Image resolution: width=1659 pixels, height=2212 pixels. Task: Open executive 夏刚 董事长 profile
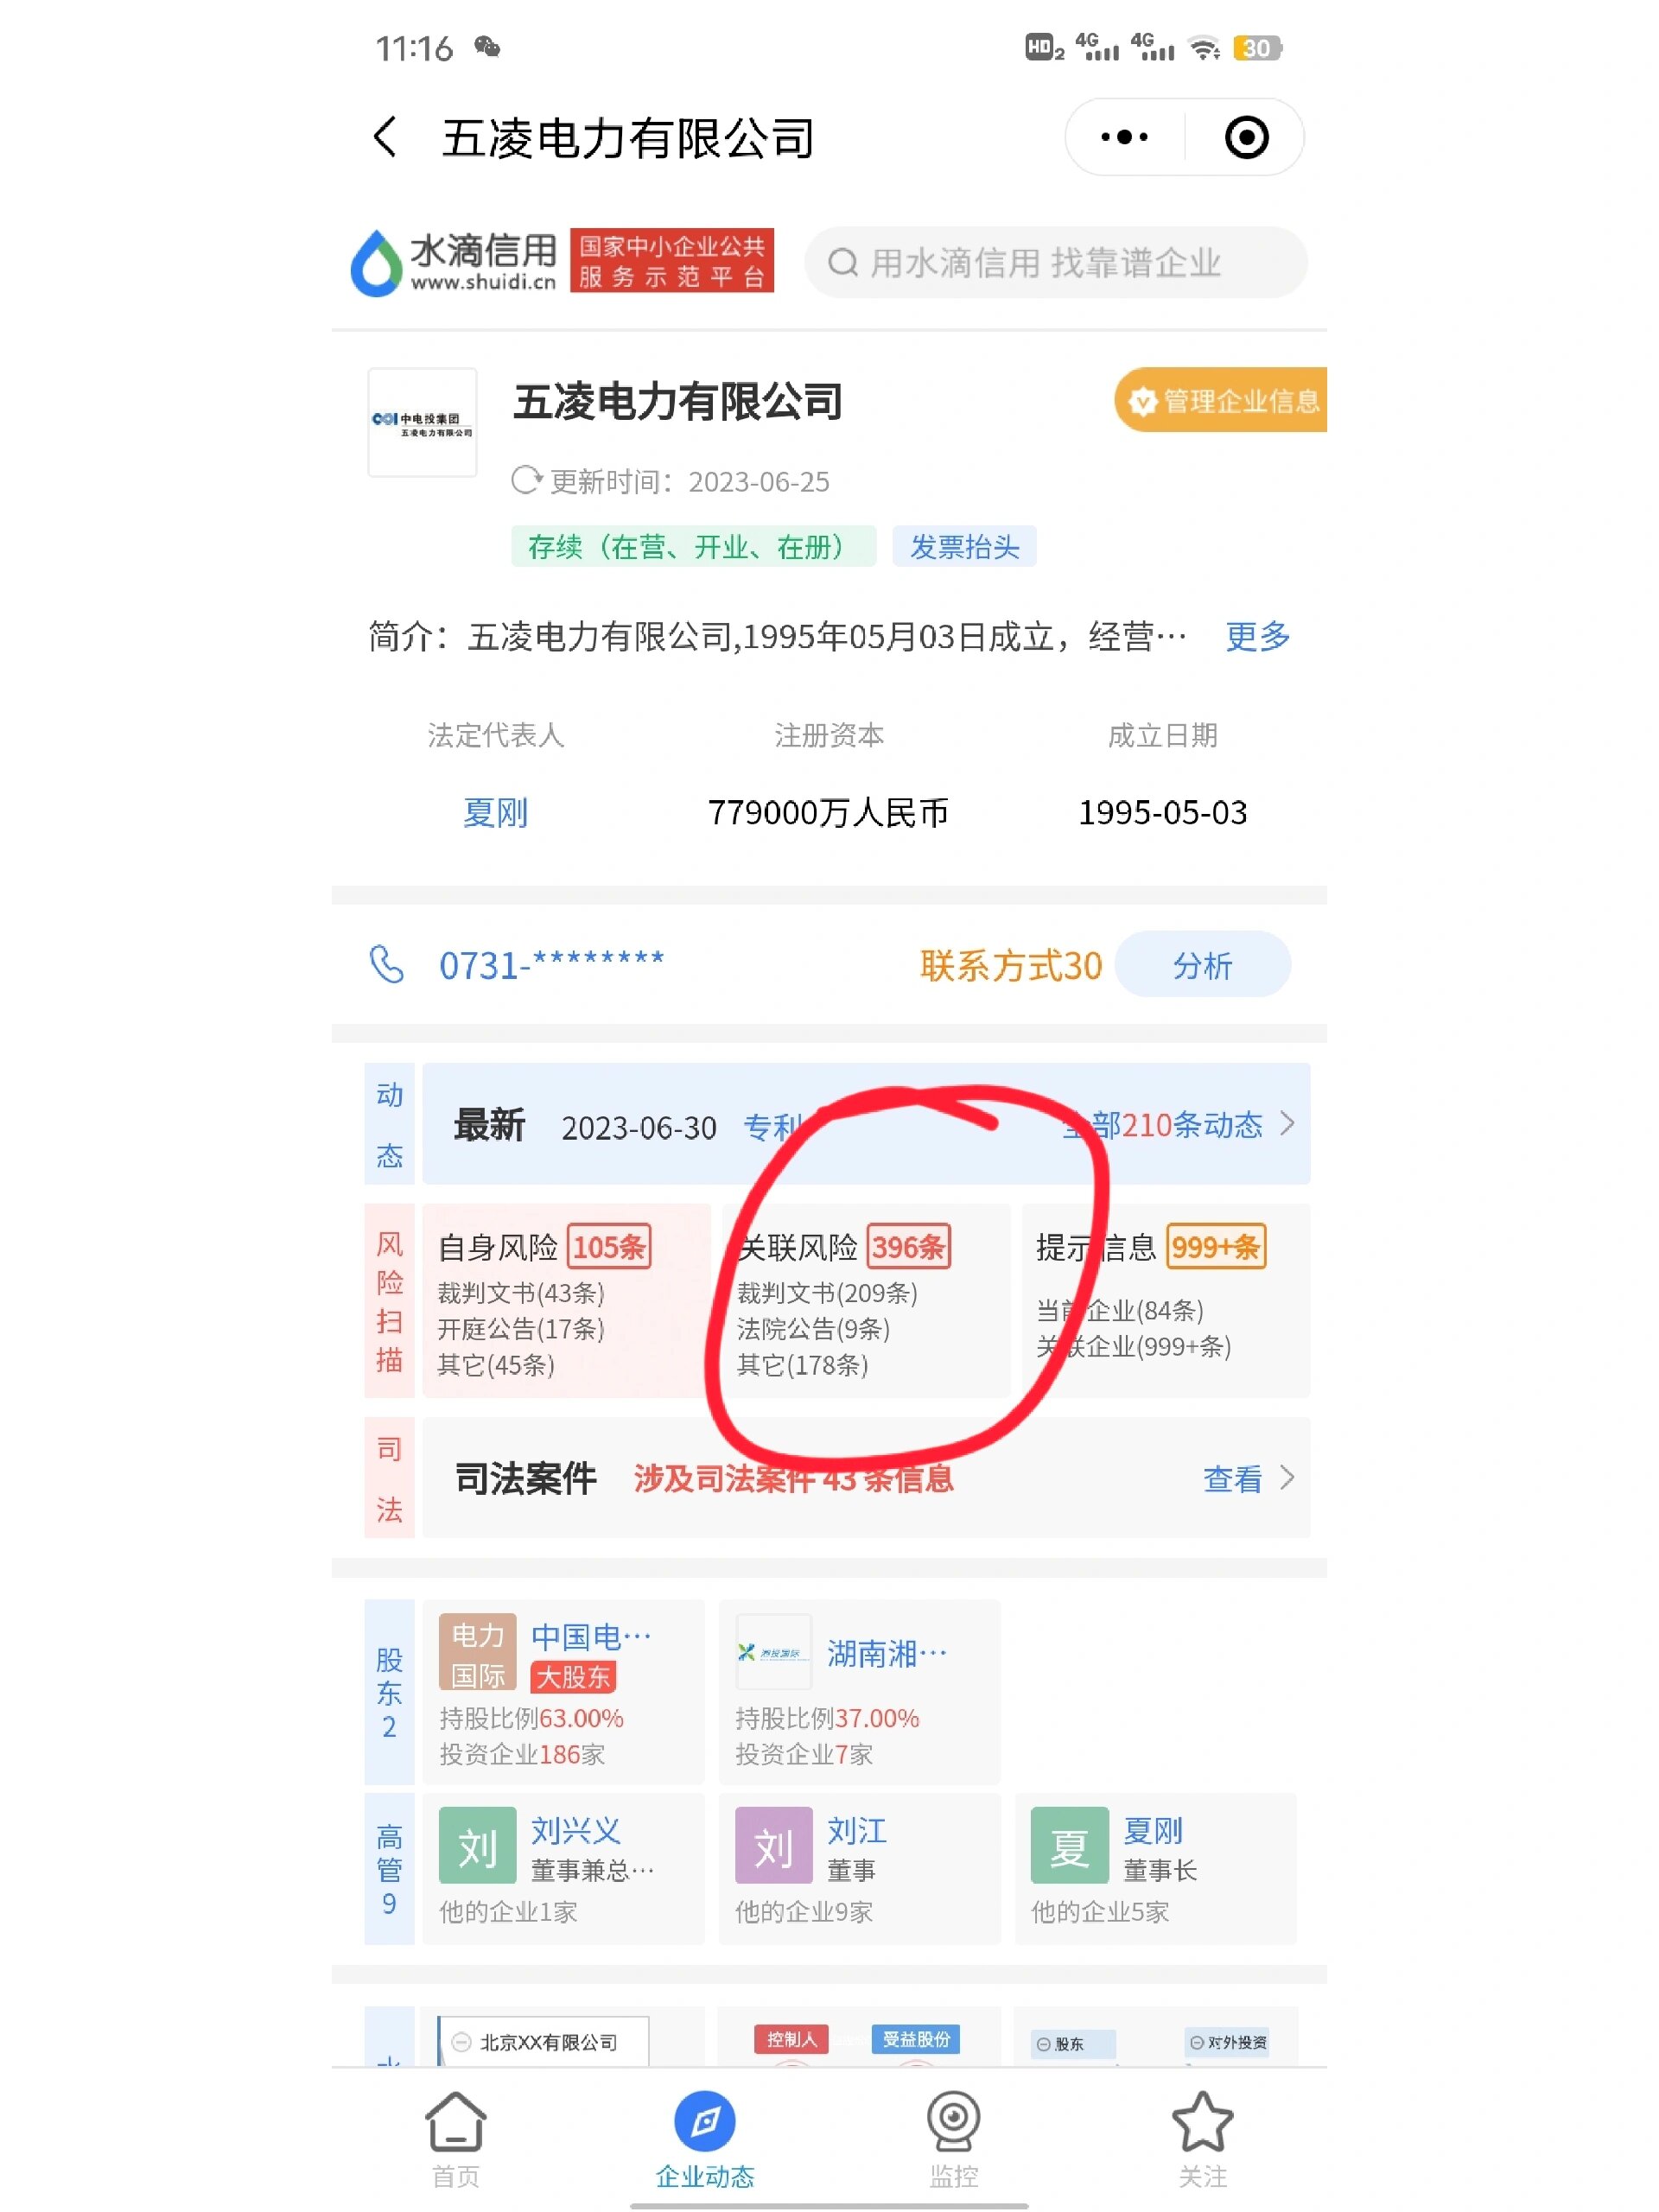click(x=1155, y=1868)
